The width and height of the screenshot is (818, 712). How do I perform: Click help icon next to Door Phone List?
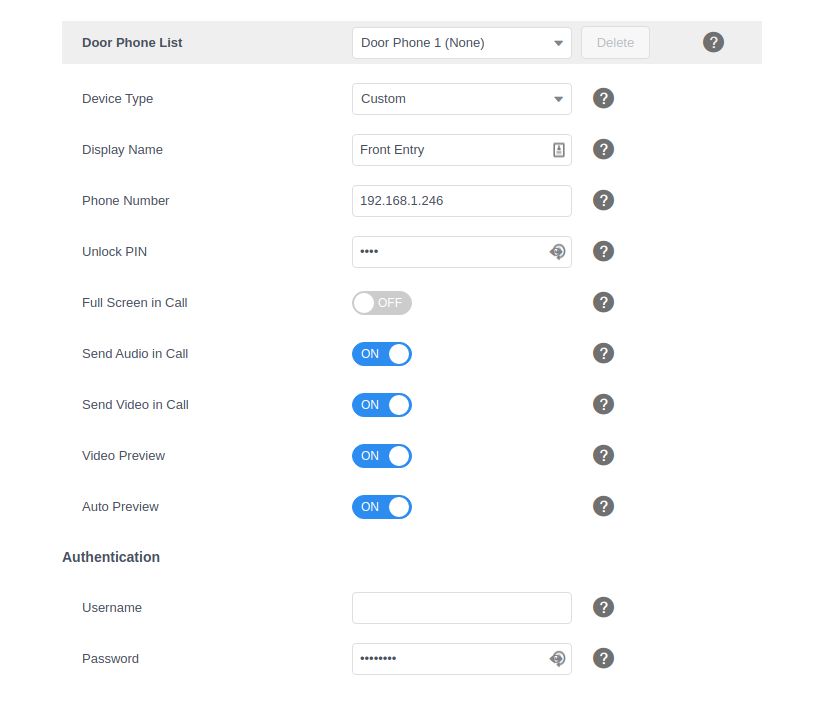713,42
